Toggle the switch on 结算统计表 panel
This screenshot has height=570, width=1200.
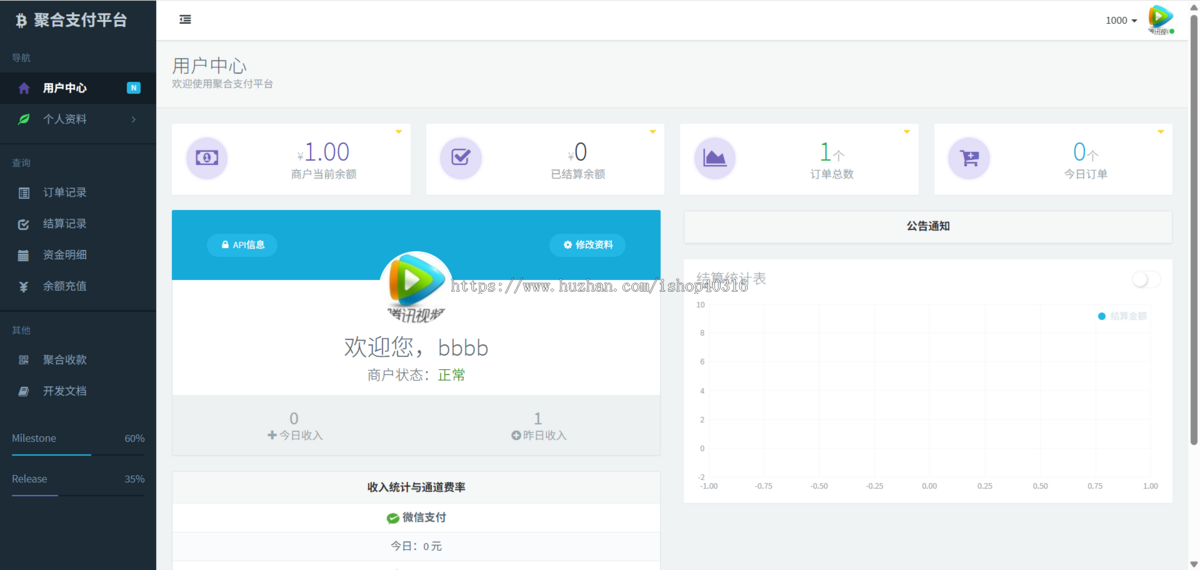coord(1147,280)
